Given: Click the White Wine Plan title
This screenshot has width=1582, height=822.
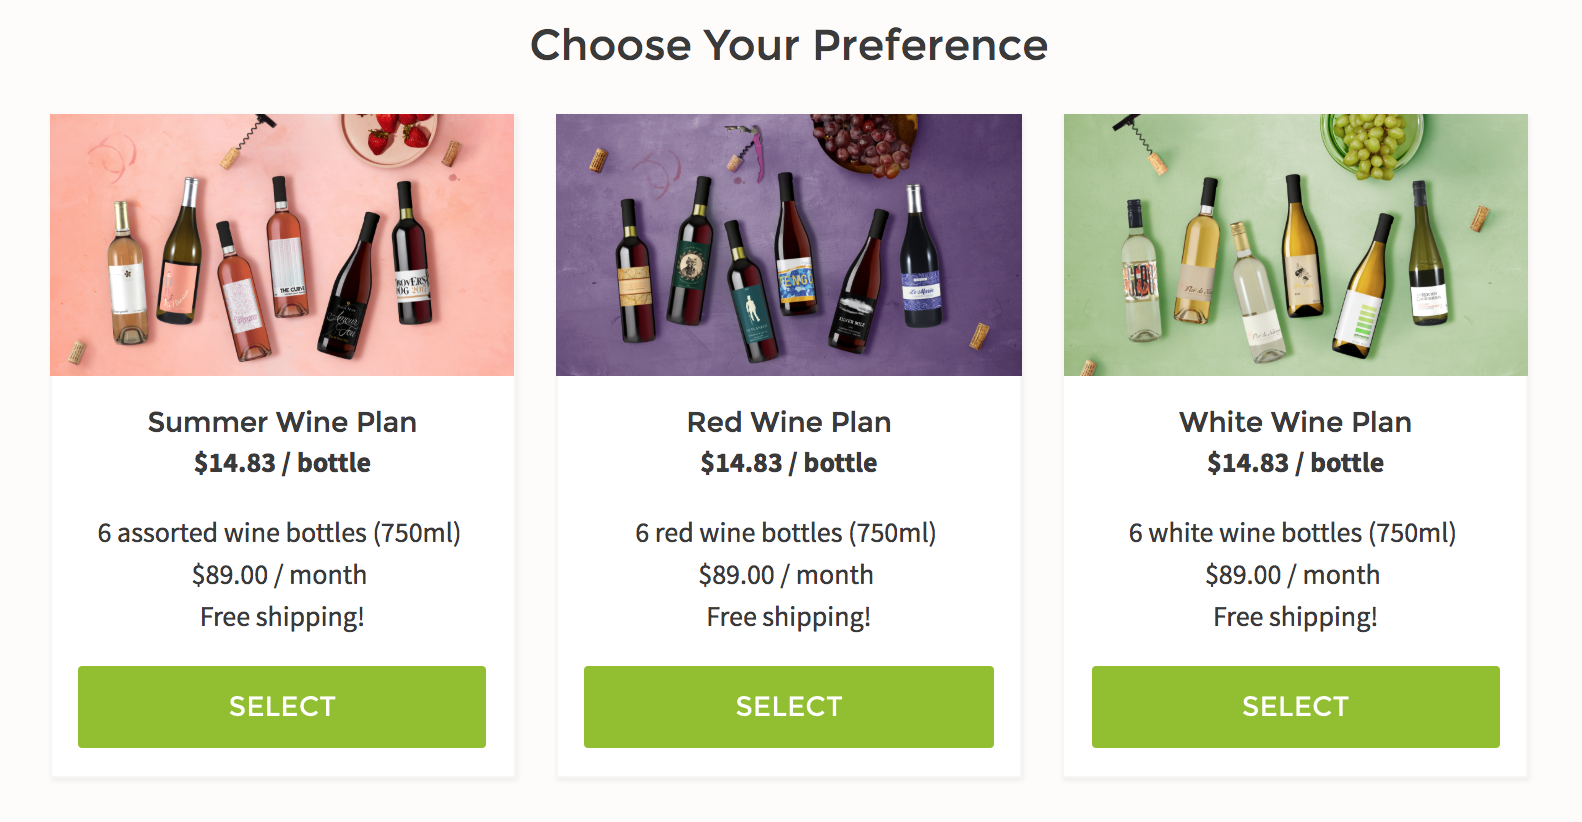Looking at the screenshot, I should (1295, 422).
